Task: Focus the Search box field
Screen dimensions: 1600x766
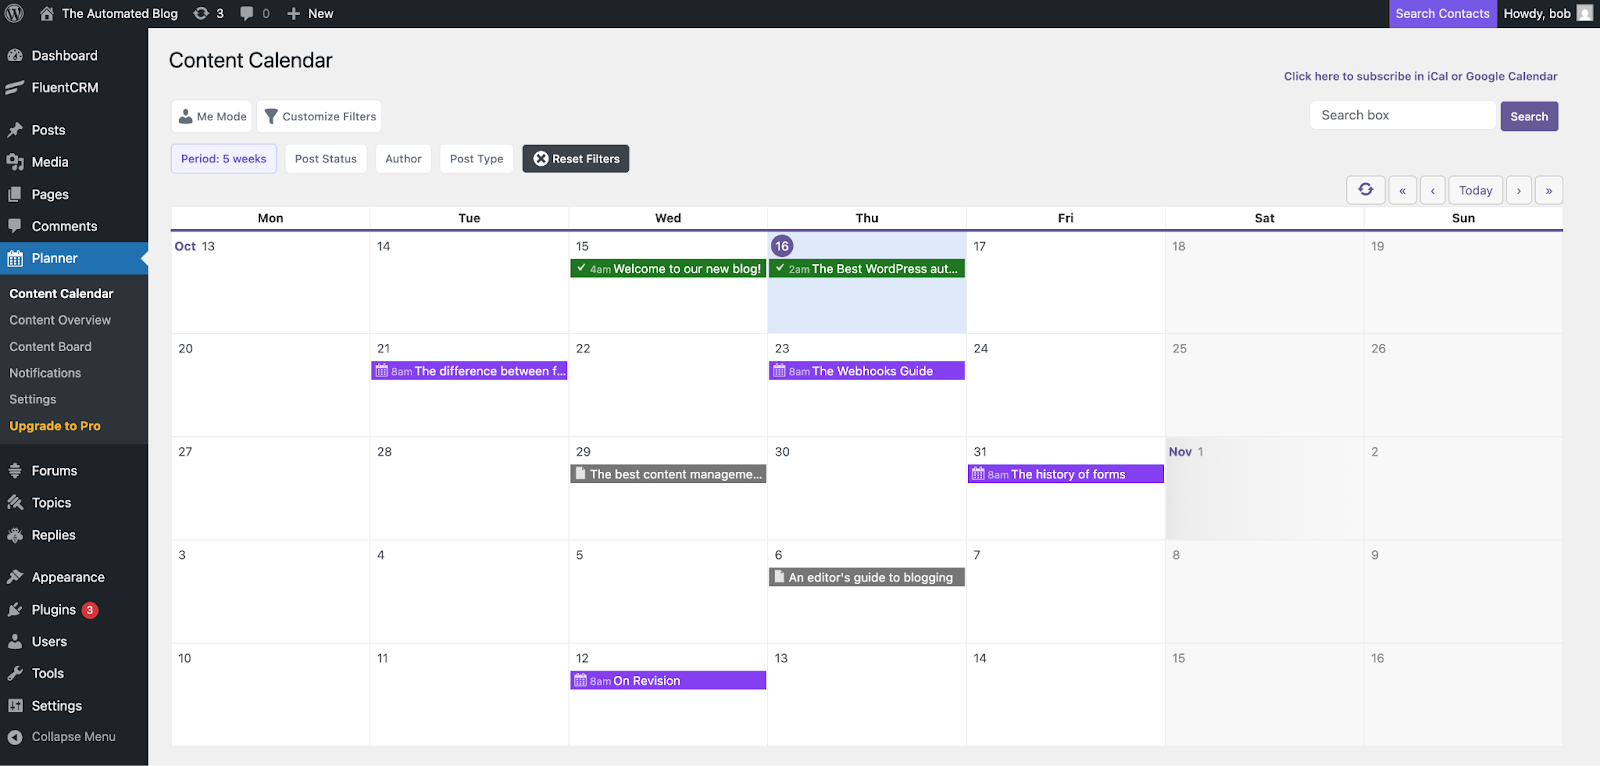Action: [x=1403, y=115]
